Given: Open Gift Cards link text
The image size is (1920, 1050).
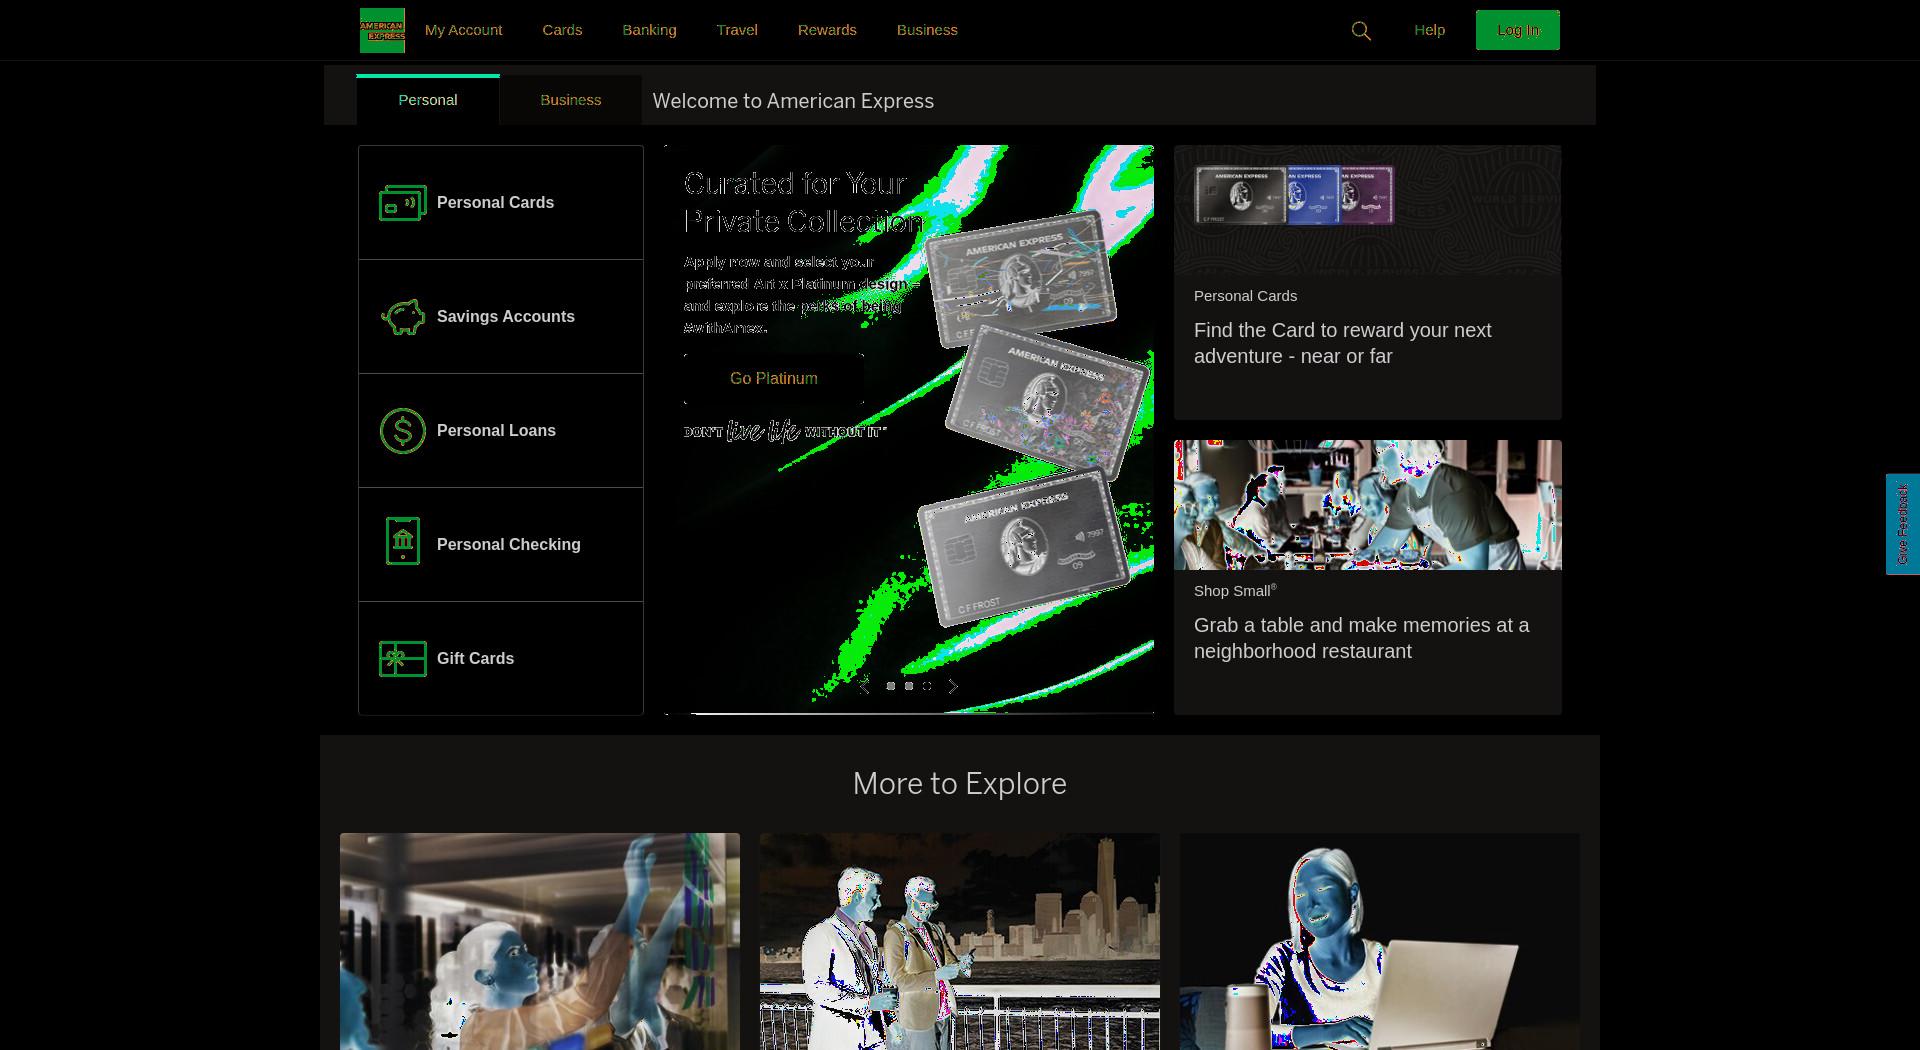Looking at the screenshot, I should (475, 659).
